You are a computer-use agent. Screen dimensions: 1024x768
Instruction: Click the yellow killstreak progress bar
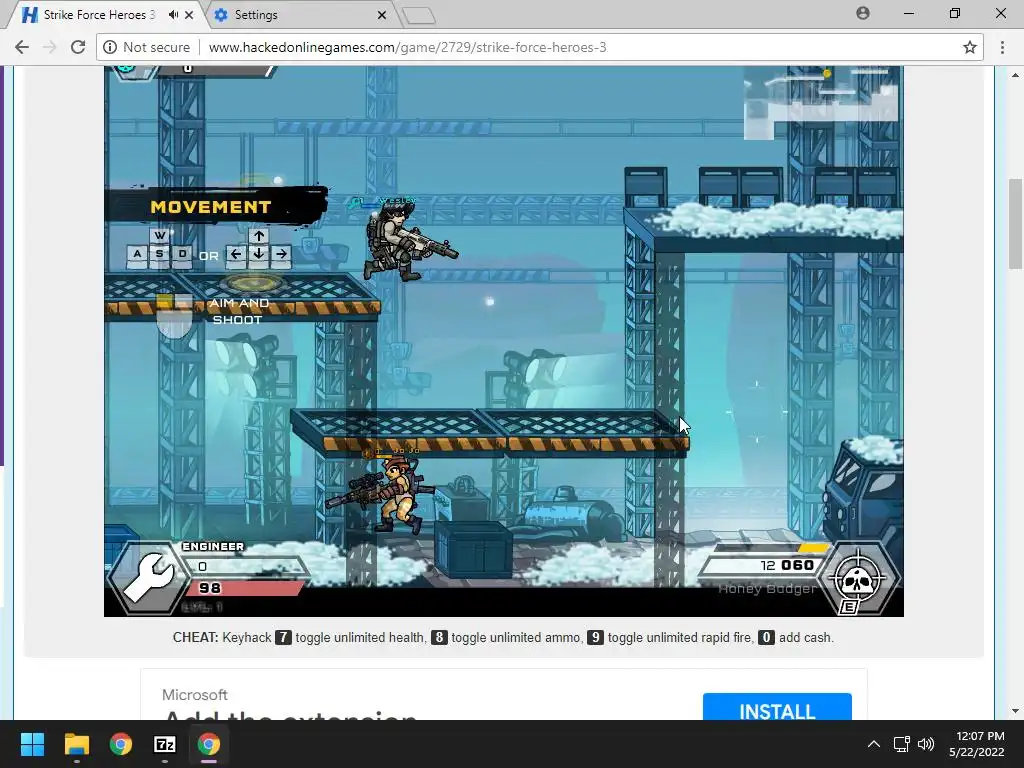813,547
